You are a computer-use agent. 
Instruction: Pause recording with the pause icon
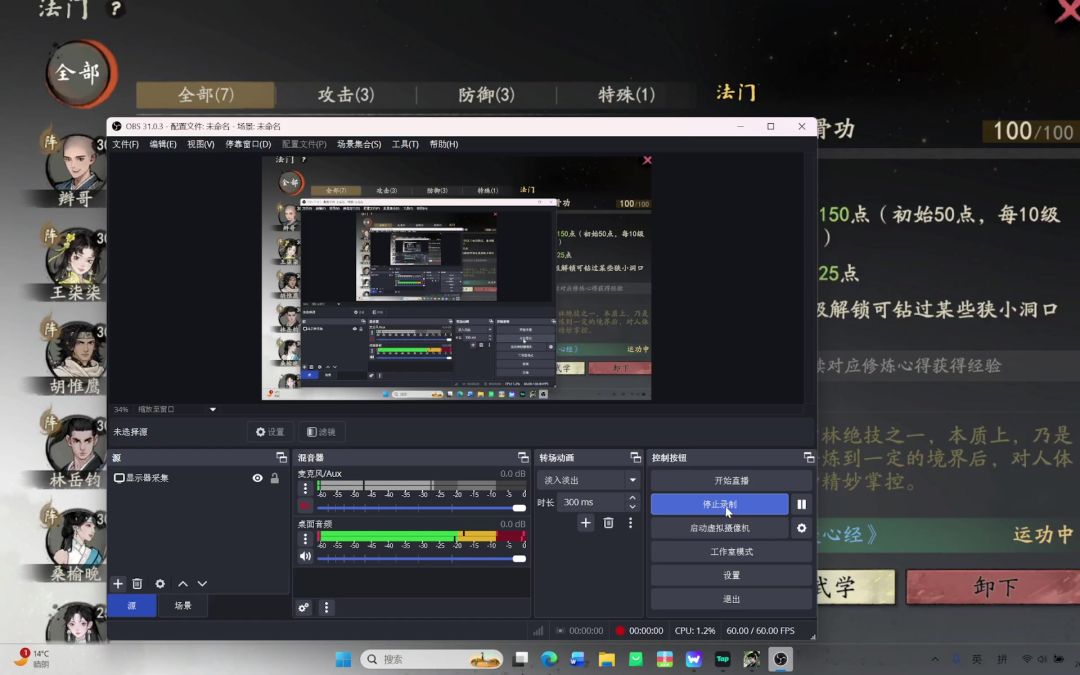801,505
